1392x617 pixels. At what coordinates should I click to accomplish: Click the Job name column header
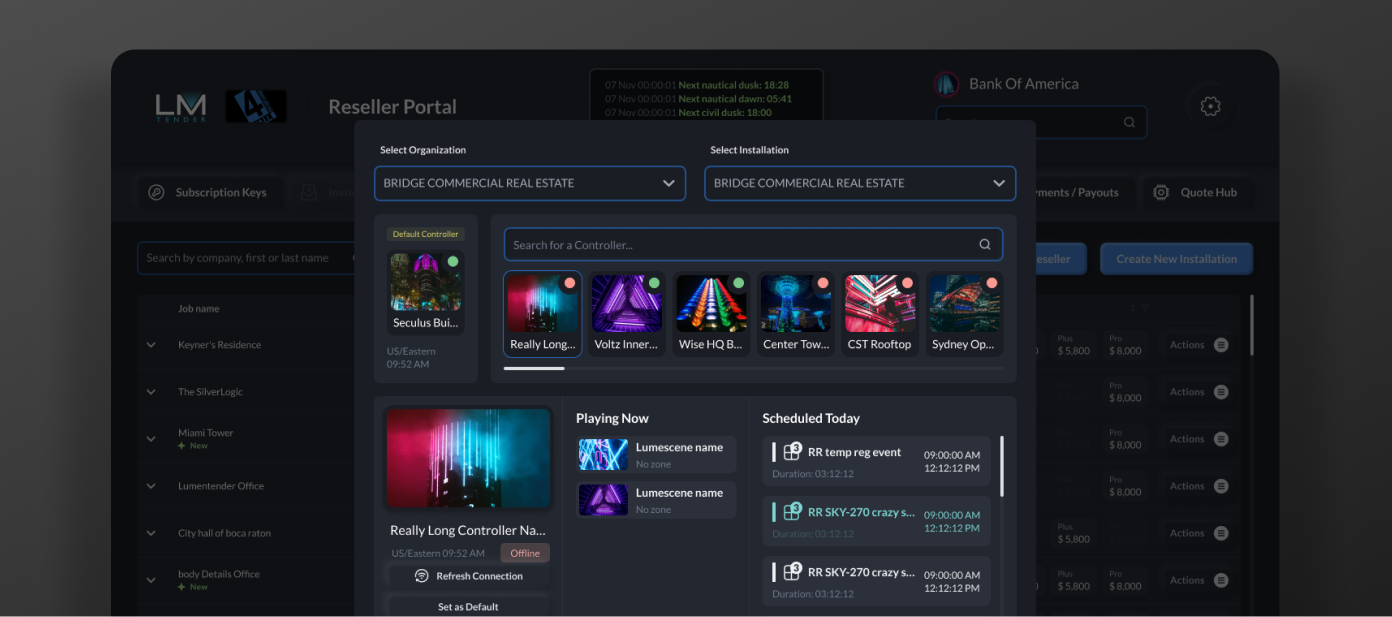(198, 309)
